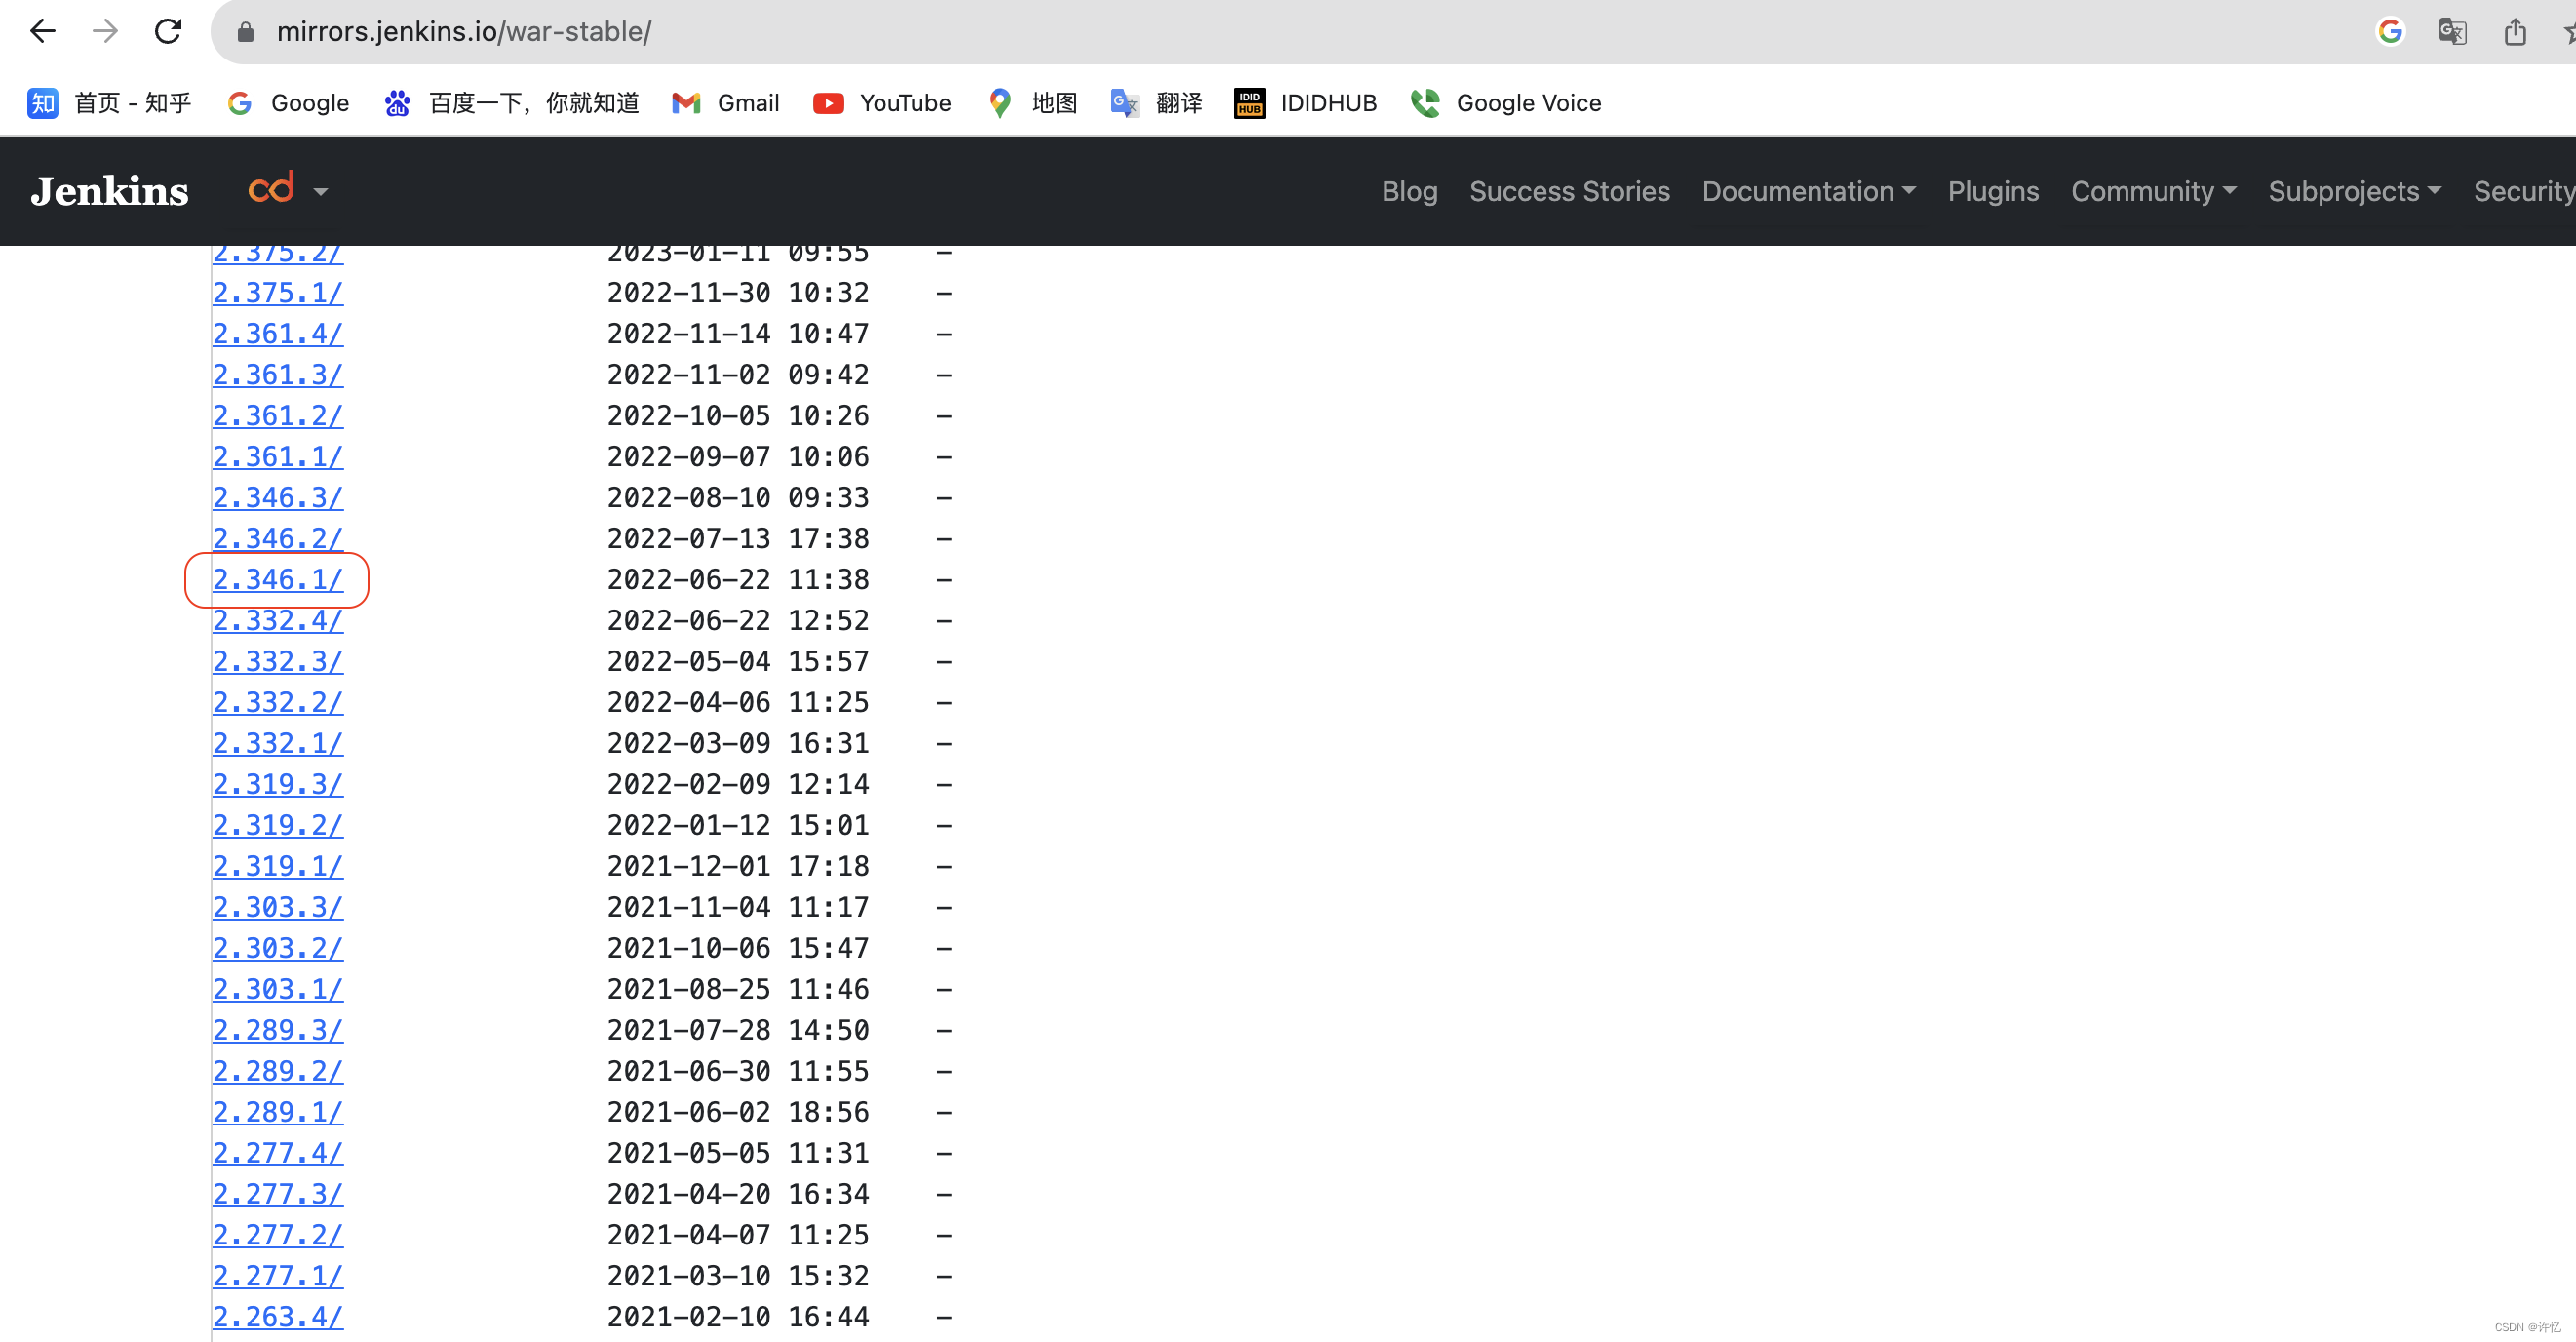Viewport: 2576px width, 1342px height.
Task: Open version 2.319.3 directory
Action: click(x=278, y=783)
